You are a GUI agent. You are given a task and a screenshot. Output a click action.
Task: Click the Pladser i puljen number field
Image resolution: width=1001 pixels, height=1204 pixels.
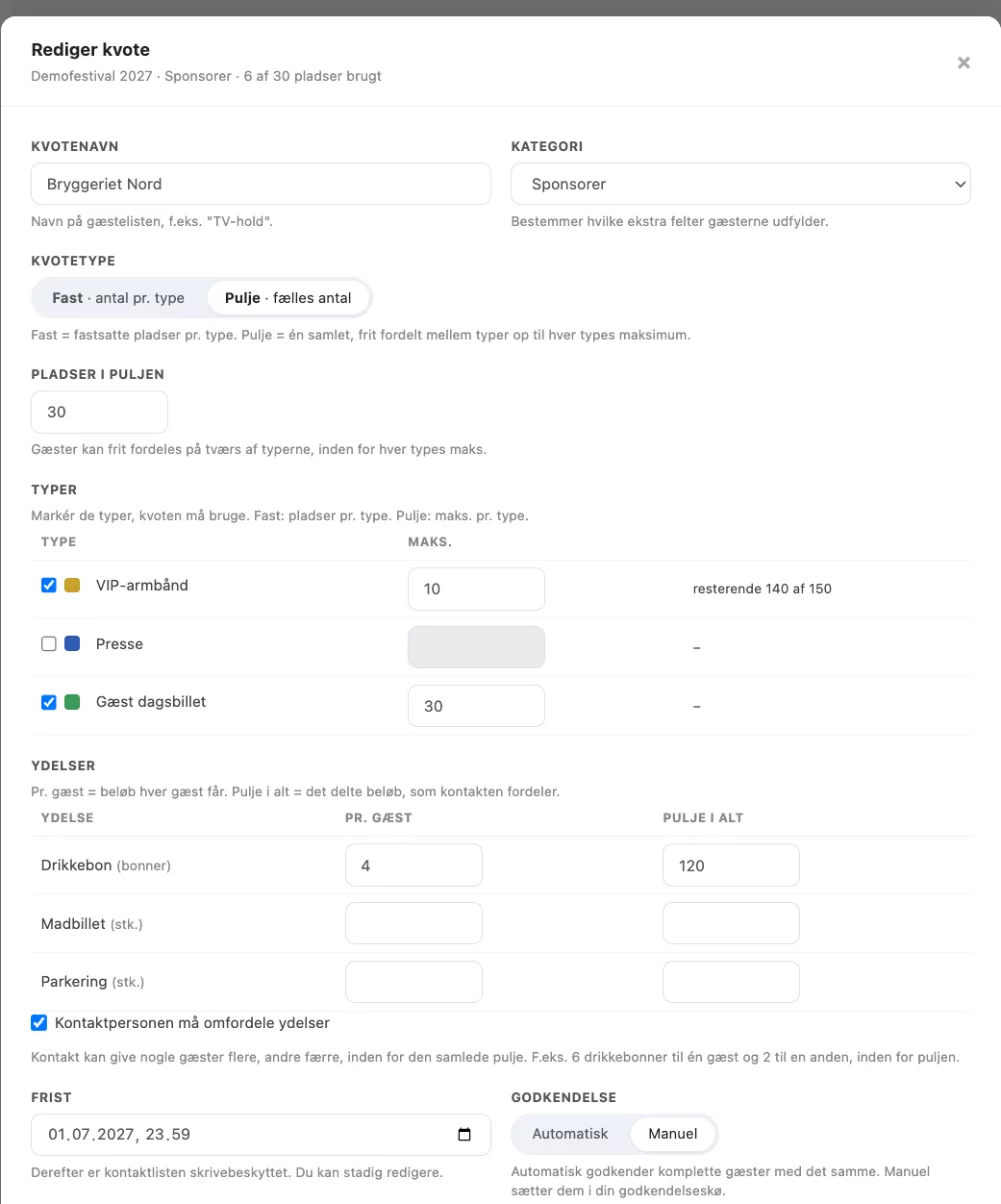[100, 412]
